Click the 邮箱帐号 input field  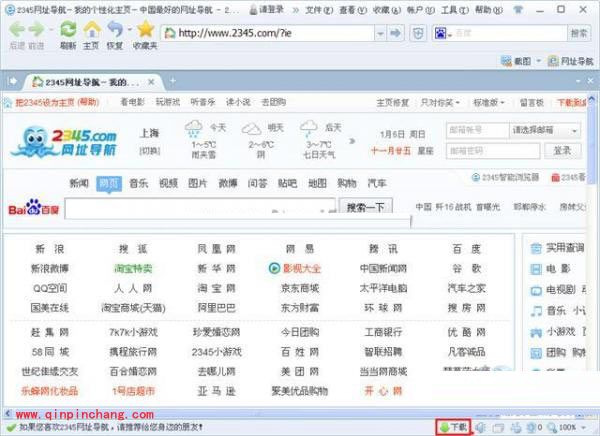tap(478, 130)
